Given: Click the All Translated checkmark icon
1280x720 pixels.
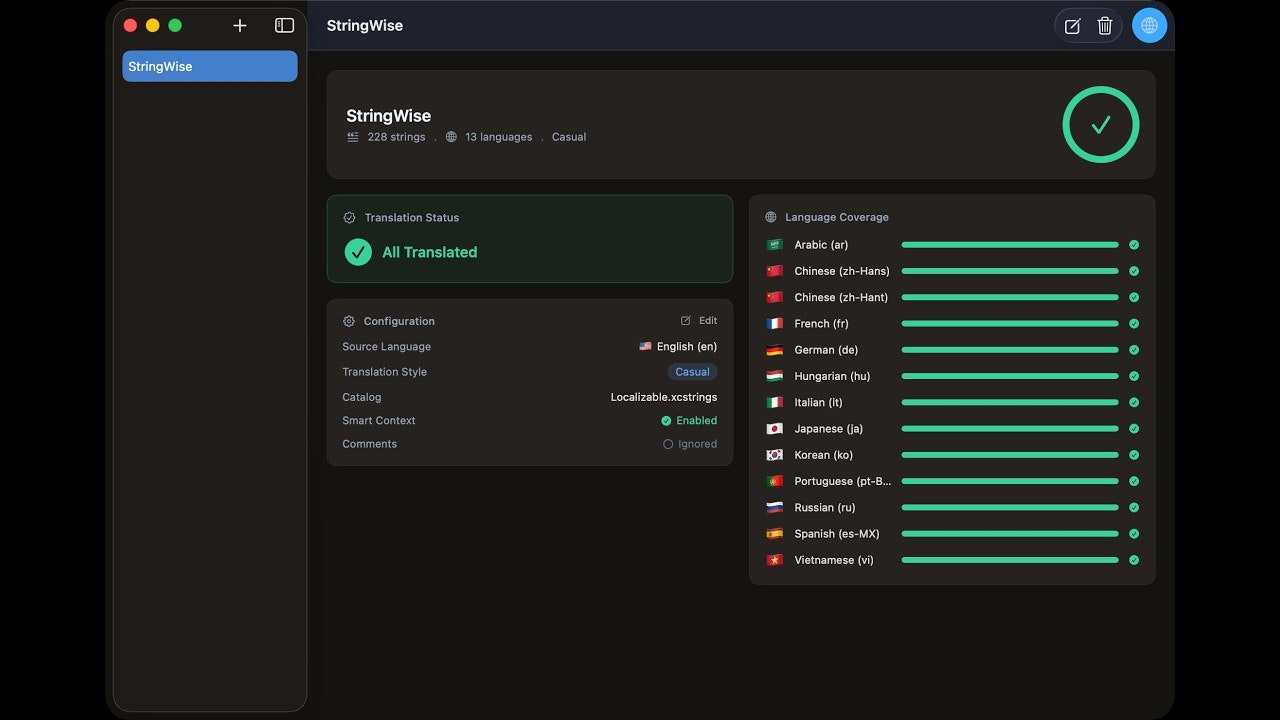Looking at the screenshot, I should pos(358,252).
